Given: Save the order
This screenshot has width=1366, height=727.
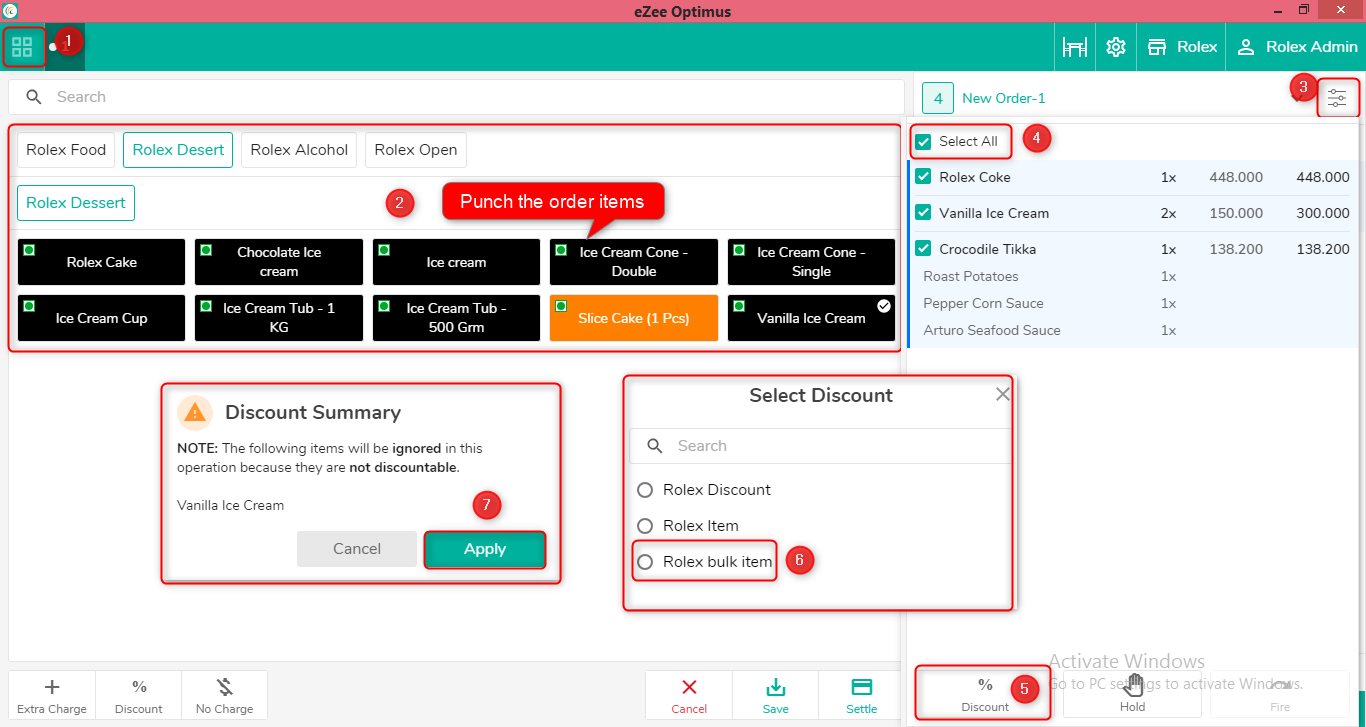Looking at the screenshot, I should pyautogui.click(x=775, y=695).
